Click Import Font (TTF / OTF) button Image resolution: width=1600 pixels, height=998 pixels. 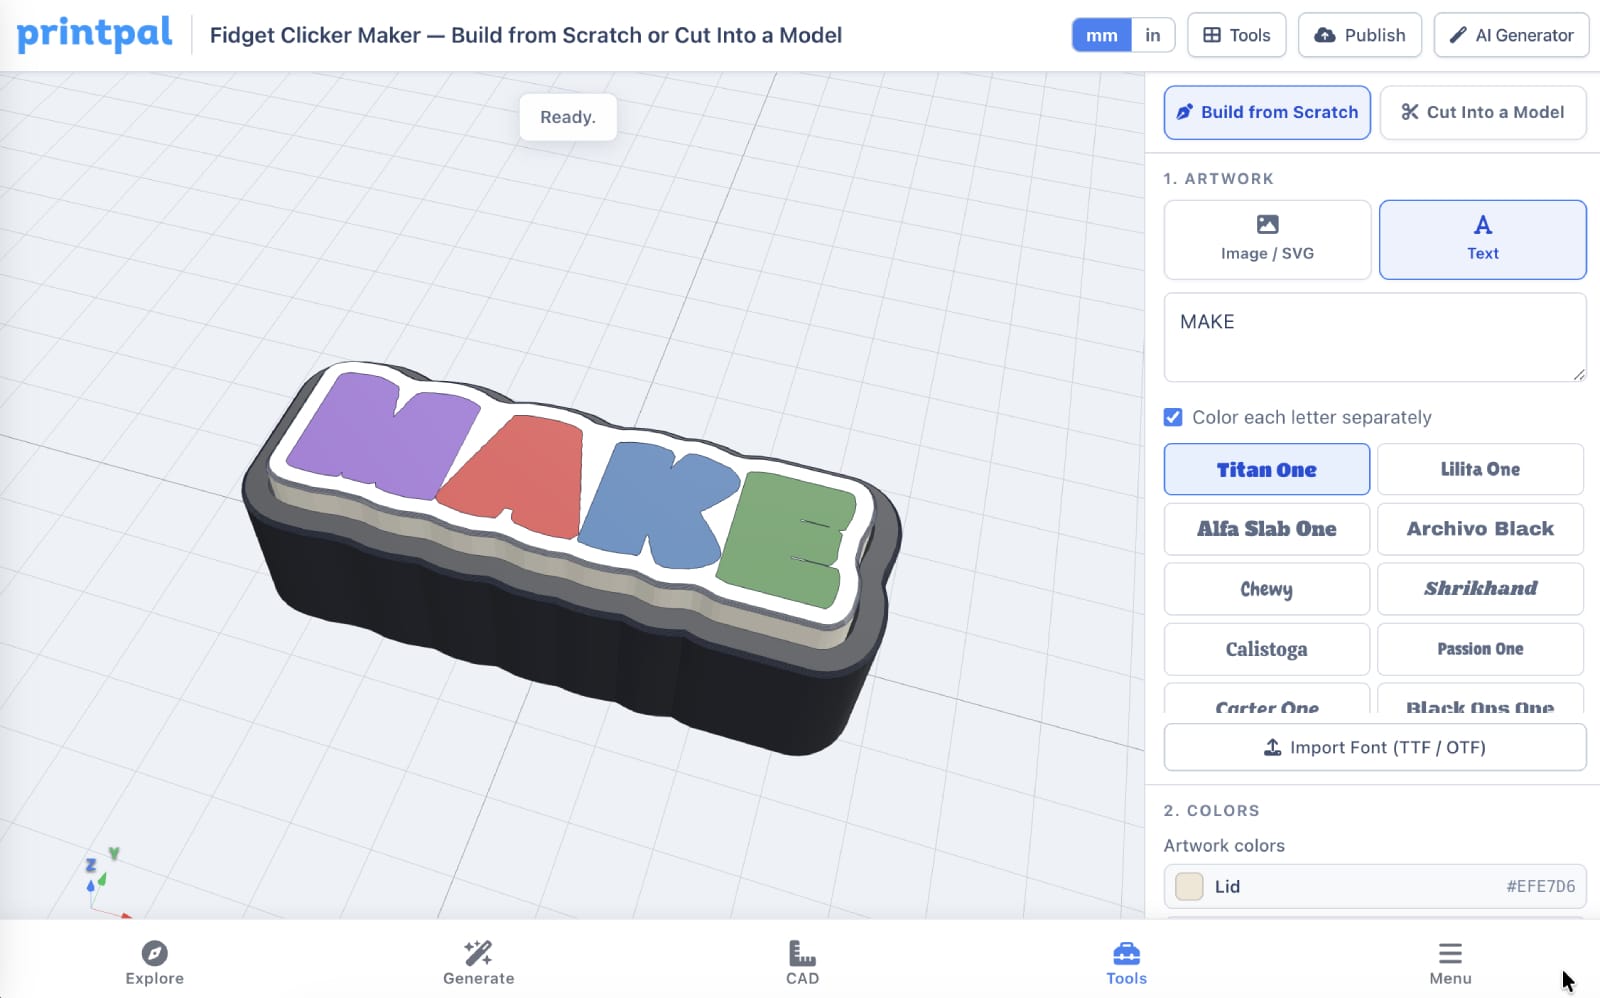(1375, 747)
